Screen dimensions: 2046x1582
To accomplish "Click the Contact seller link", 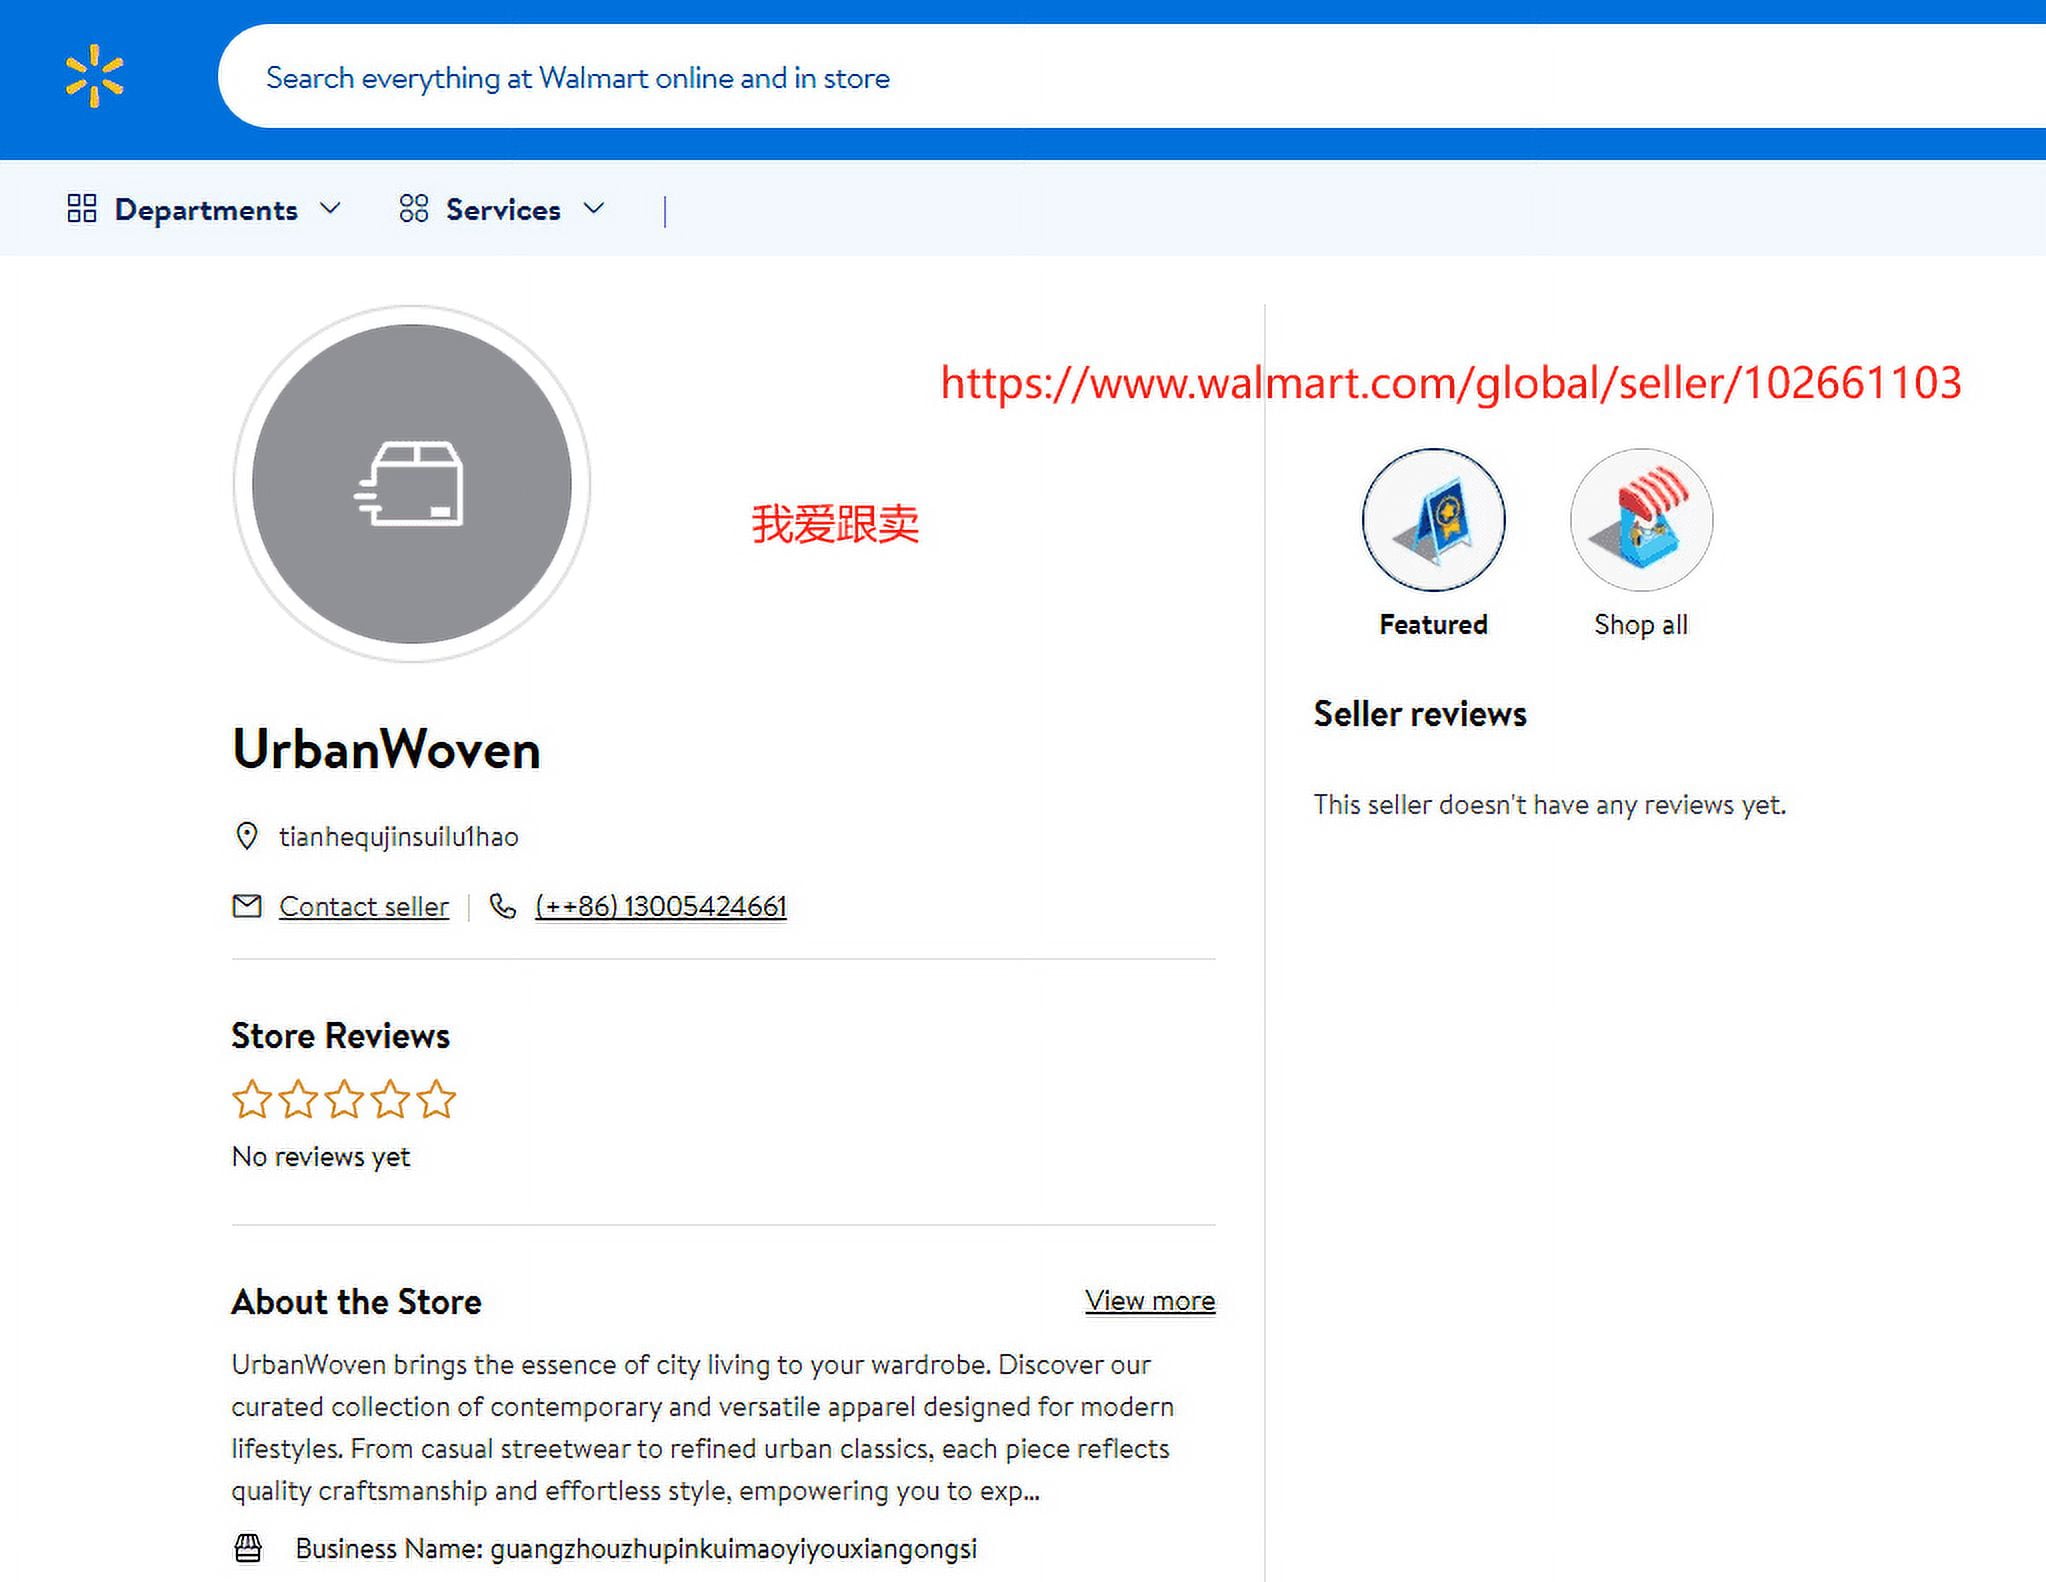I will point(363,906).
